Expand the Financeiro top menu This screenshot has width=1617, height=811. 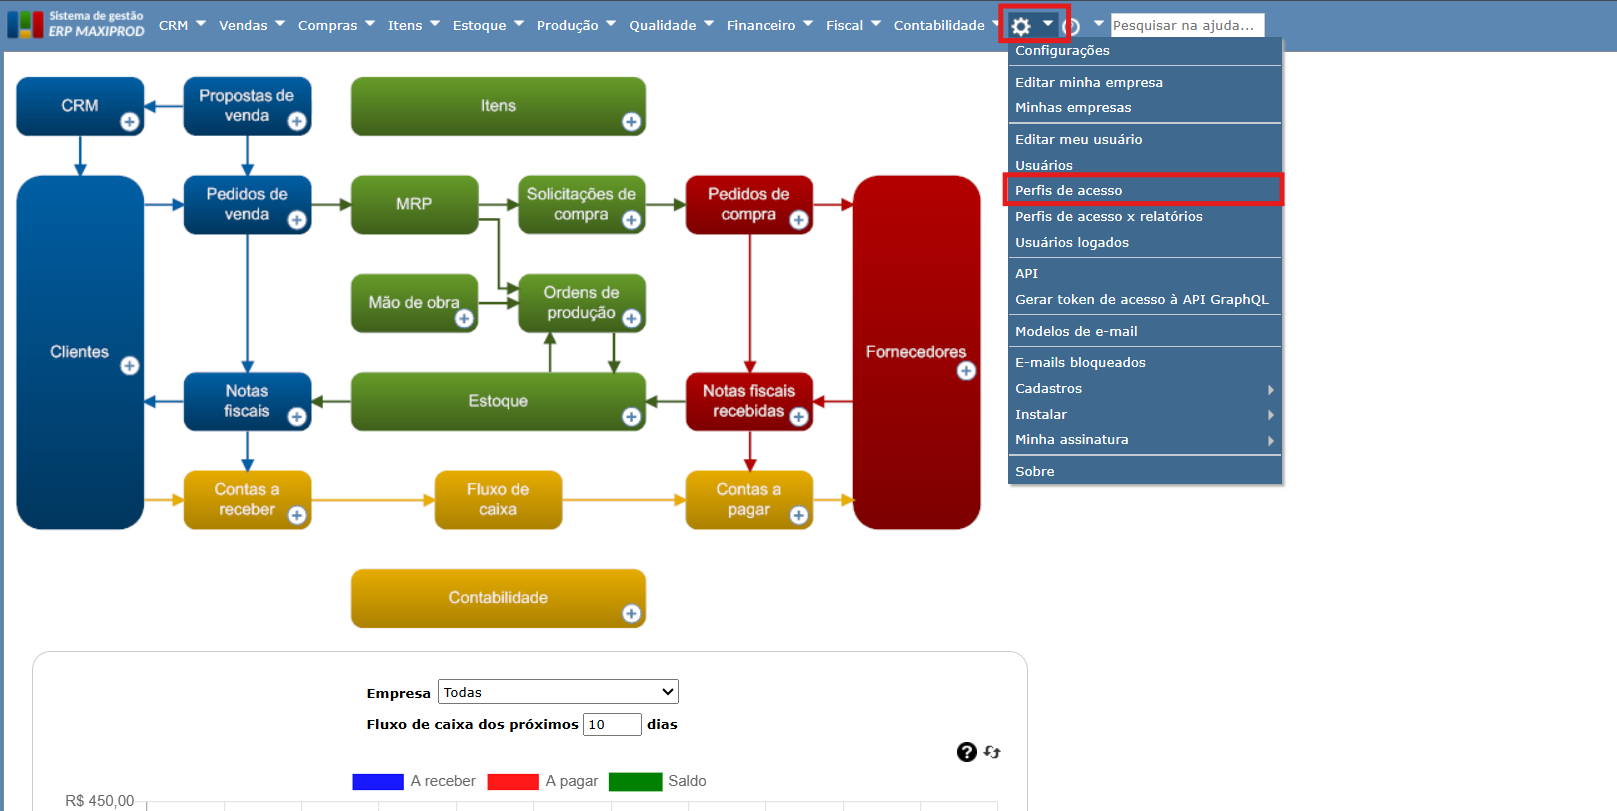(770, 25)
